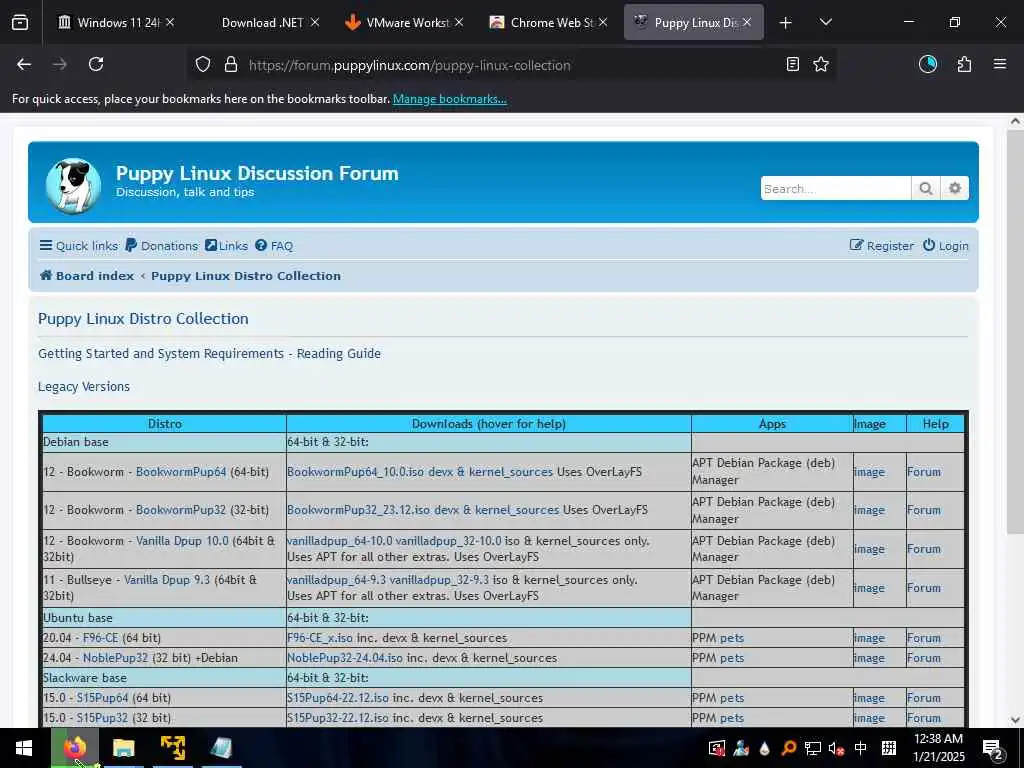Click network status tray icon
Screen dimensions: 1024x768
[812, 748]
